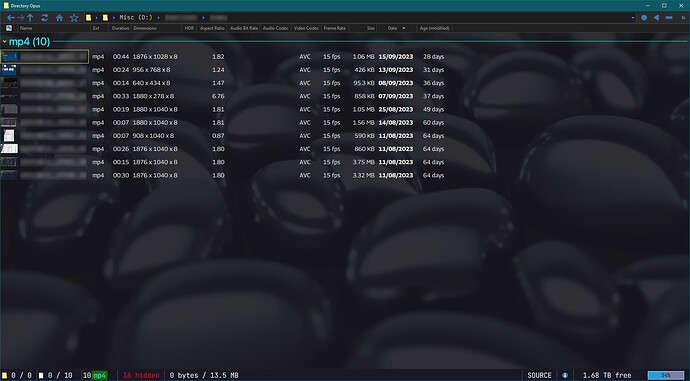Refresh the file listing
The image size is (690, 381).
44,18
